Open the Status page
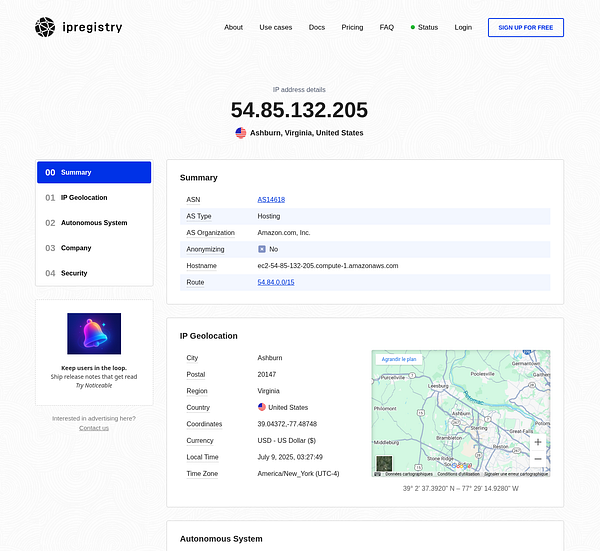600x551 pixels. (x=428, y=27)
